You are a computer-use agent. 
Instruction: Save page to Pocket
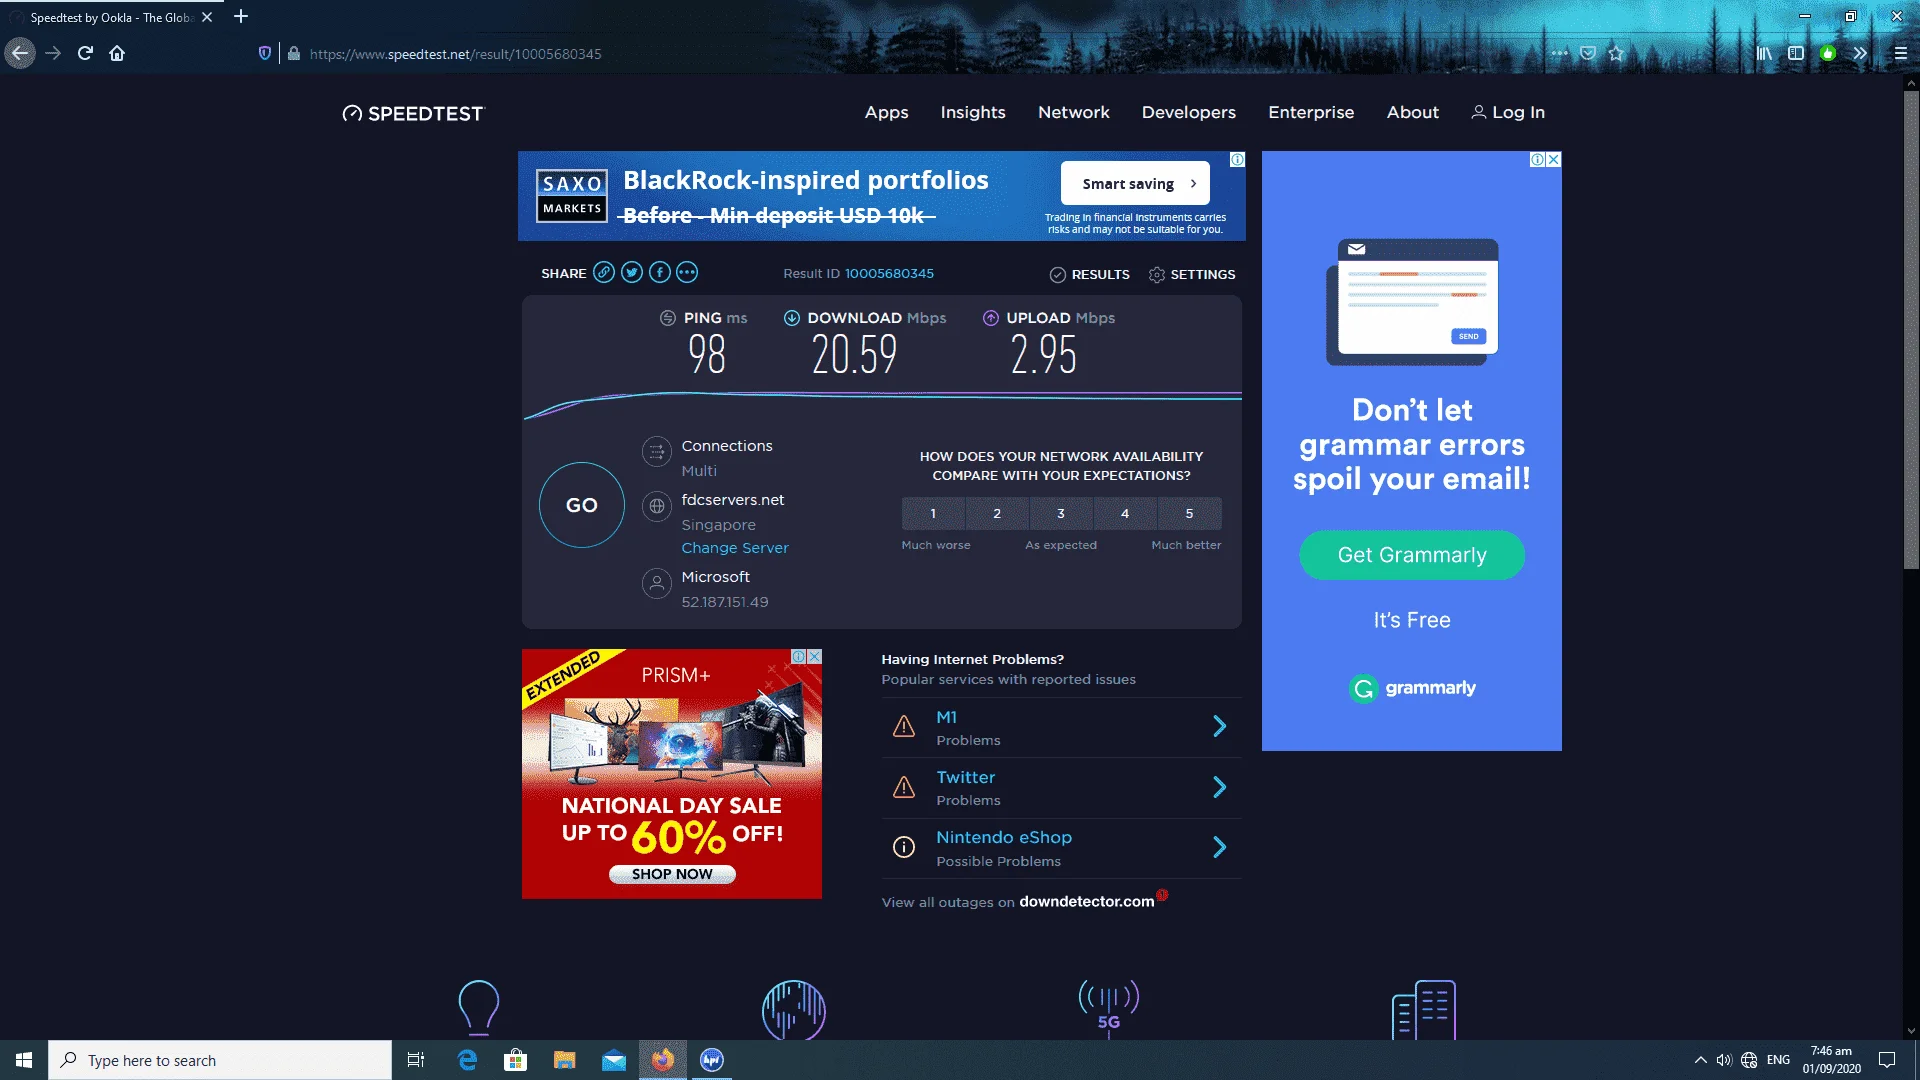1588,53
